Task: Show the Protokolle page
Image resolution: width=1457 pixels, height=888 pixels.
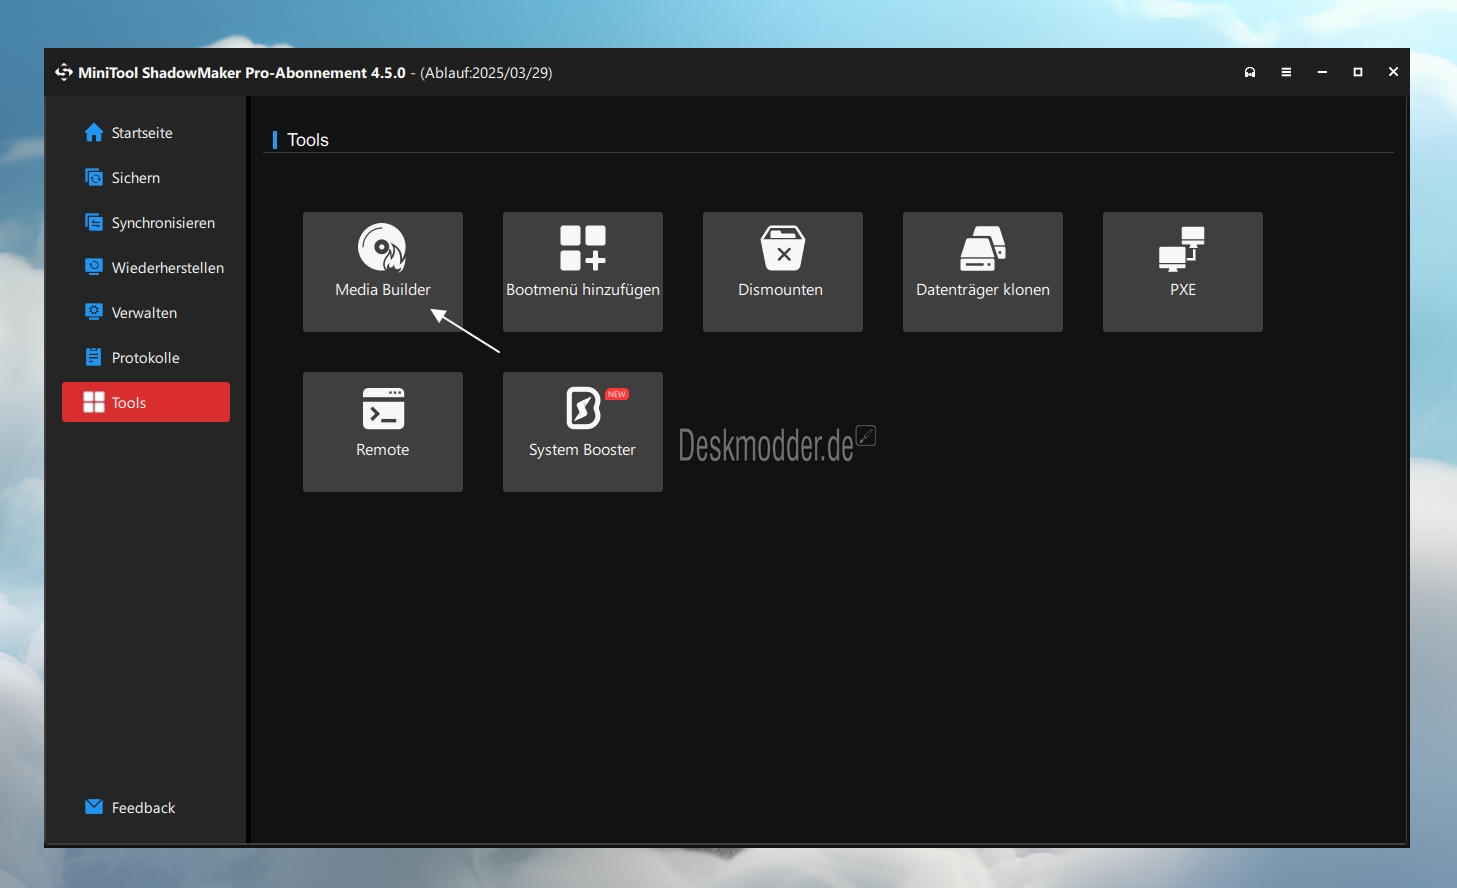Action: [146, 357]
